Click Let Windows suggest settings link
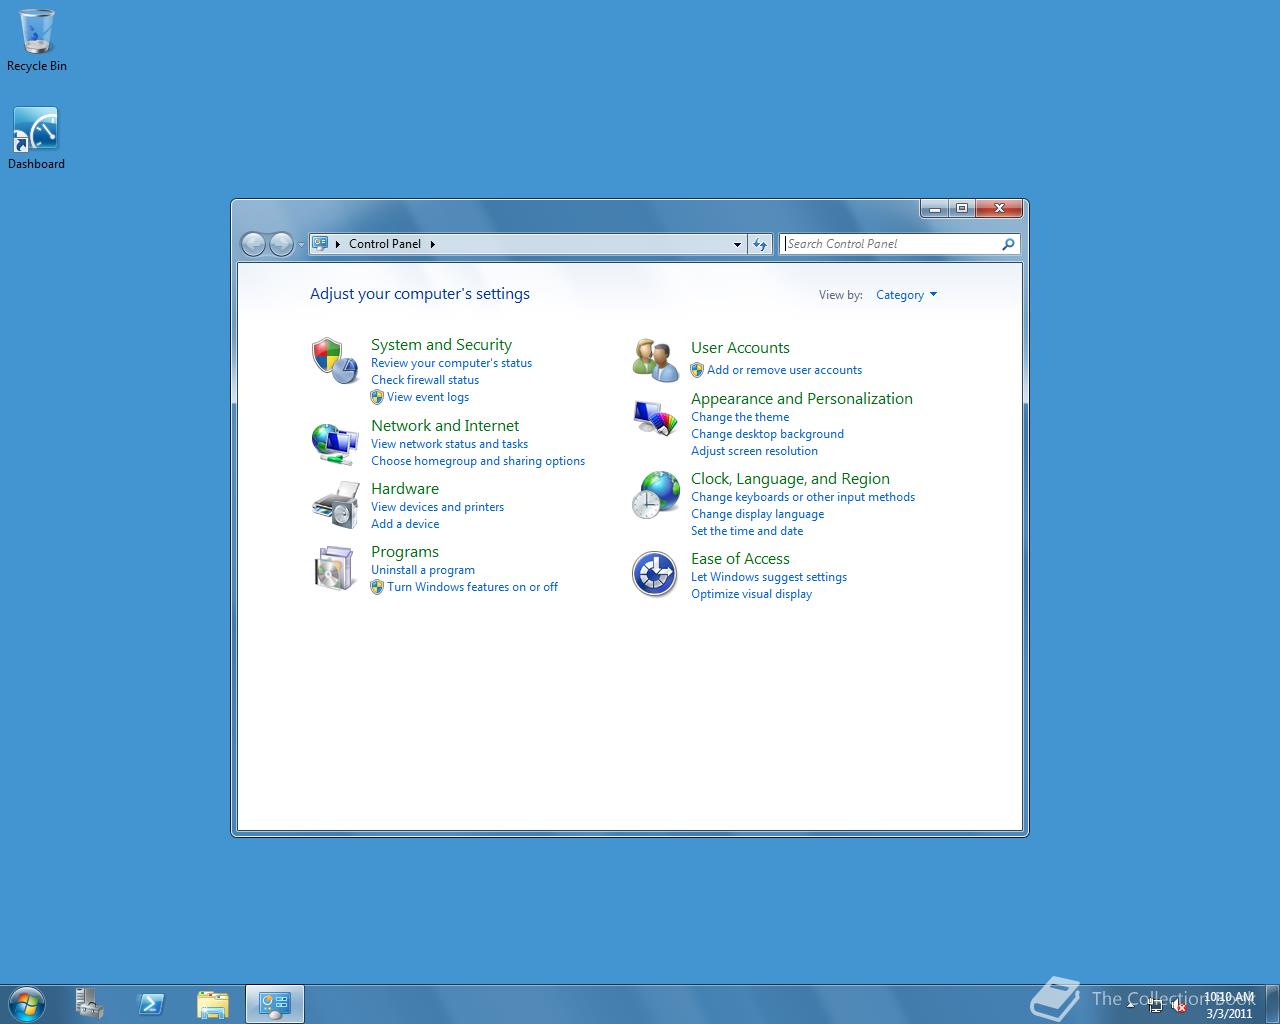This screenshot has width=1280, height=1024. click(769, 577)
